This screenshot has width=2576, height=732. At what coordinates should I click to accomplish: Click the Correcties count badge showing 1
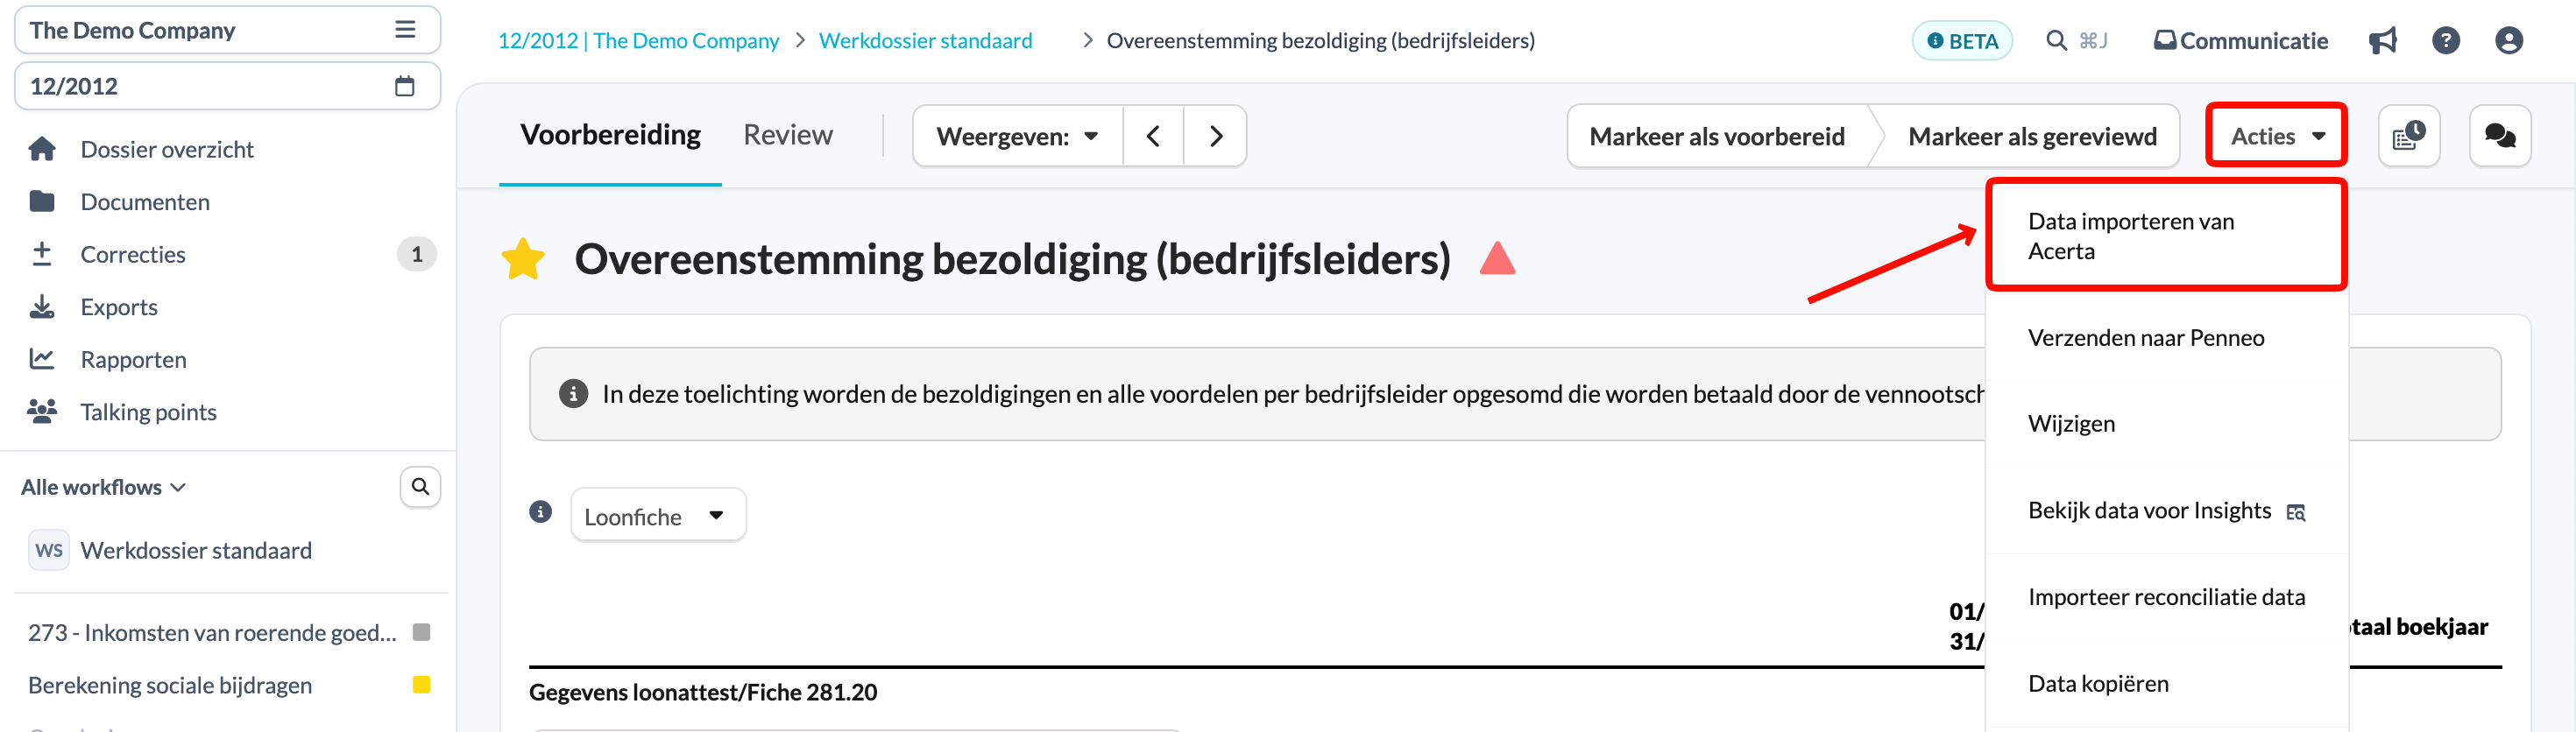tap(417, 254)
